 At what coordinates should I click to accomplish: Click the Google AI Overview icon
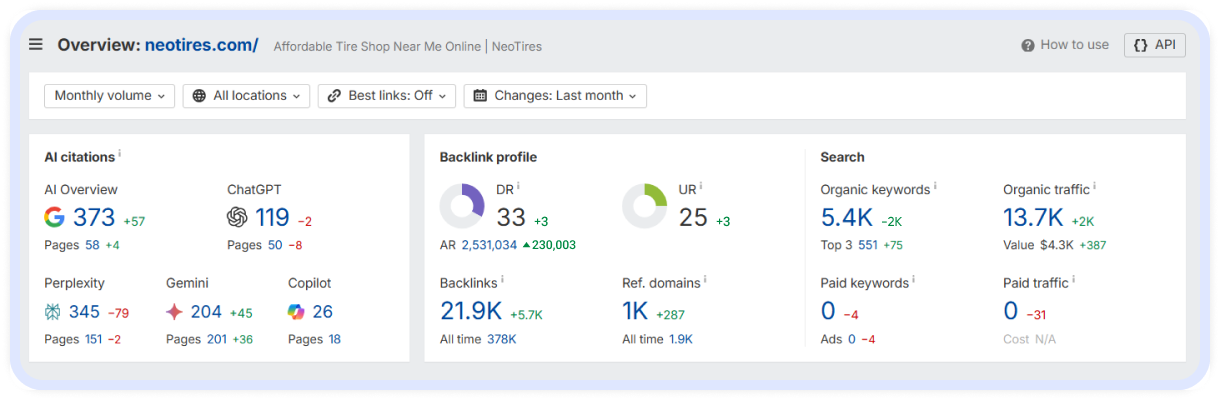pyautogui.click(x=54, y=217)
